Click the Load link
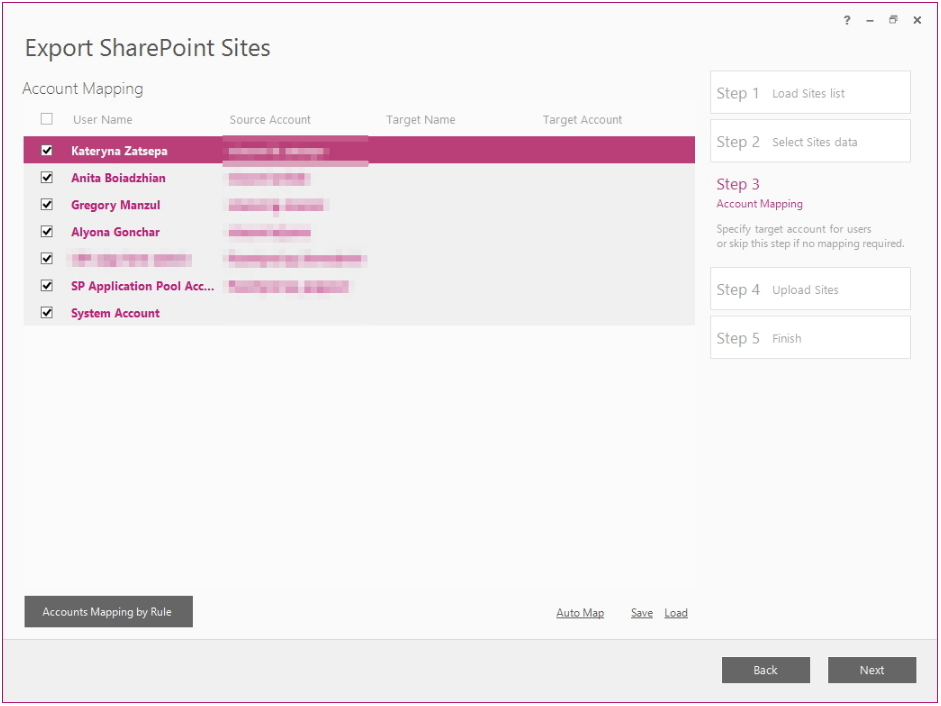The image size is (941, 706). click(676, 613)
